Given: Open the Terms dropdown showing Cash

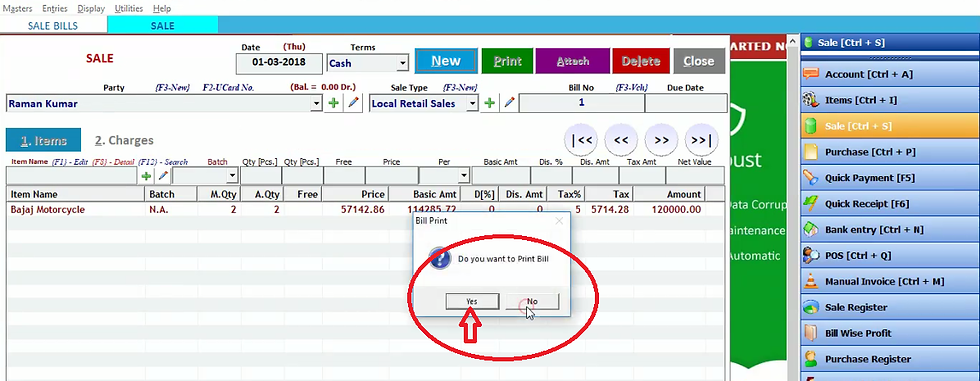Looking at the screenshot, I should click(403, 63).
